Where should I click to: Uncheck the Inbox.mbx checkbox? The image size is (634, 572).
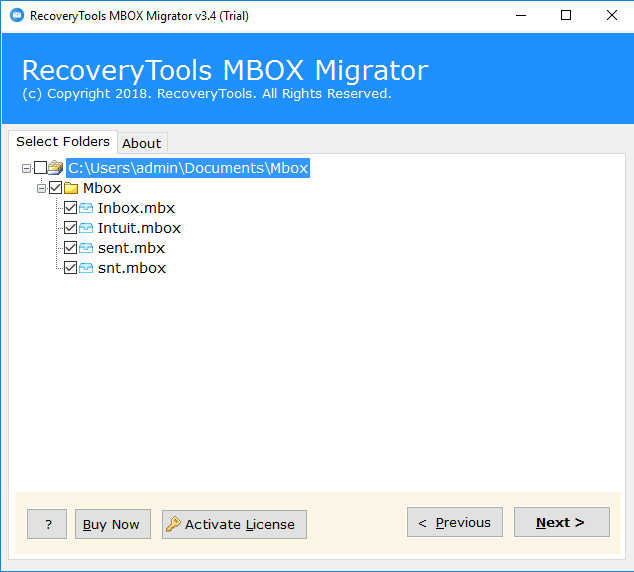point(70,208)
